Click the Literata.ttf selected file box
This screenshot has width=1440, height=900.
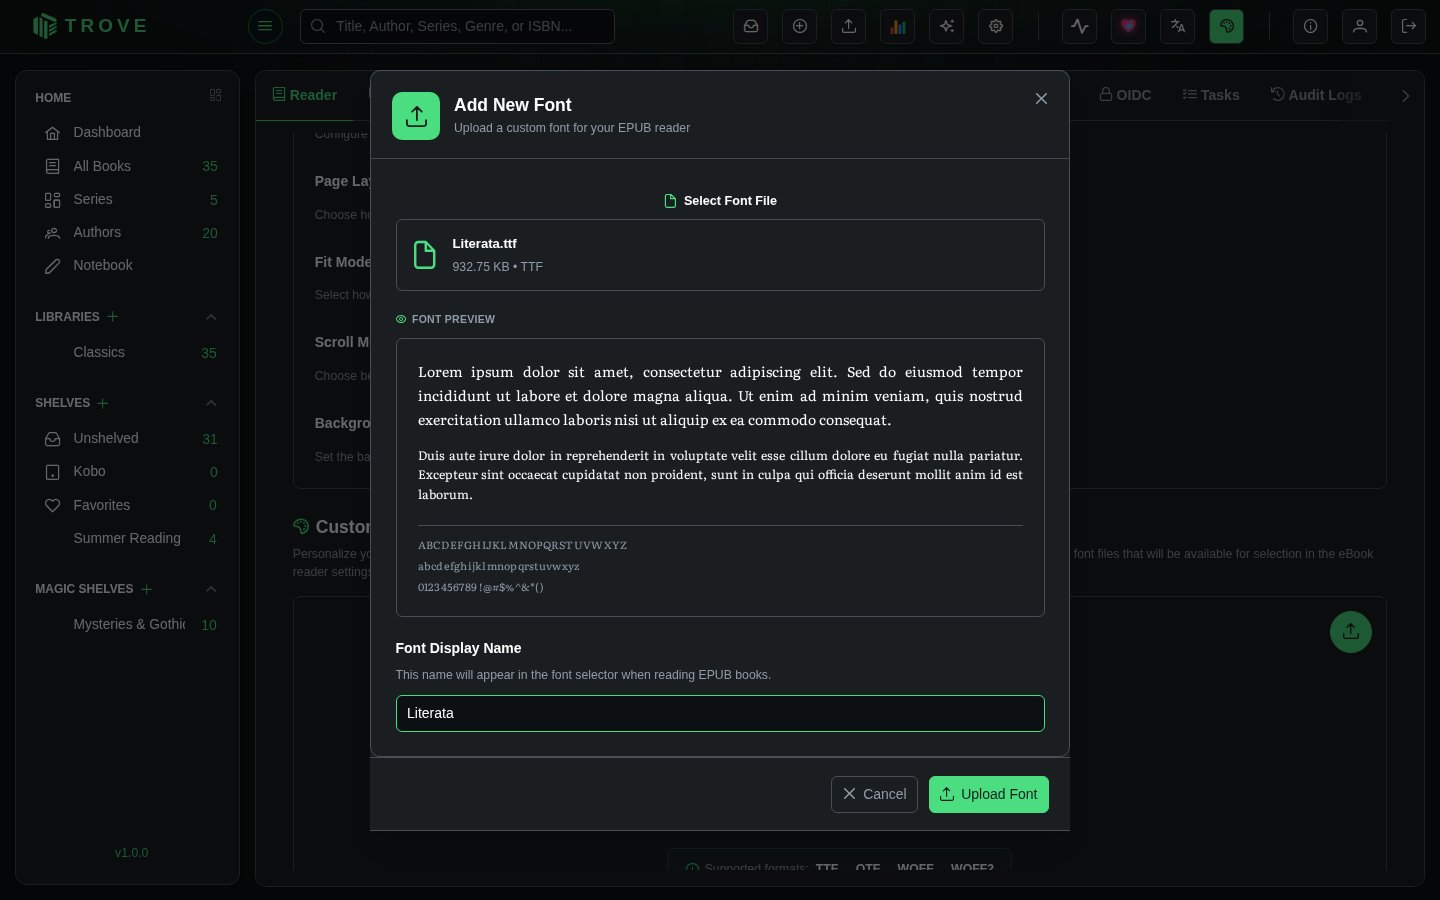(720, 255)
